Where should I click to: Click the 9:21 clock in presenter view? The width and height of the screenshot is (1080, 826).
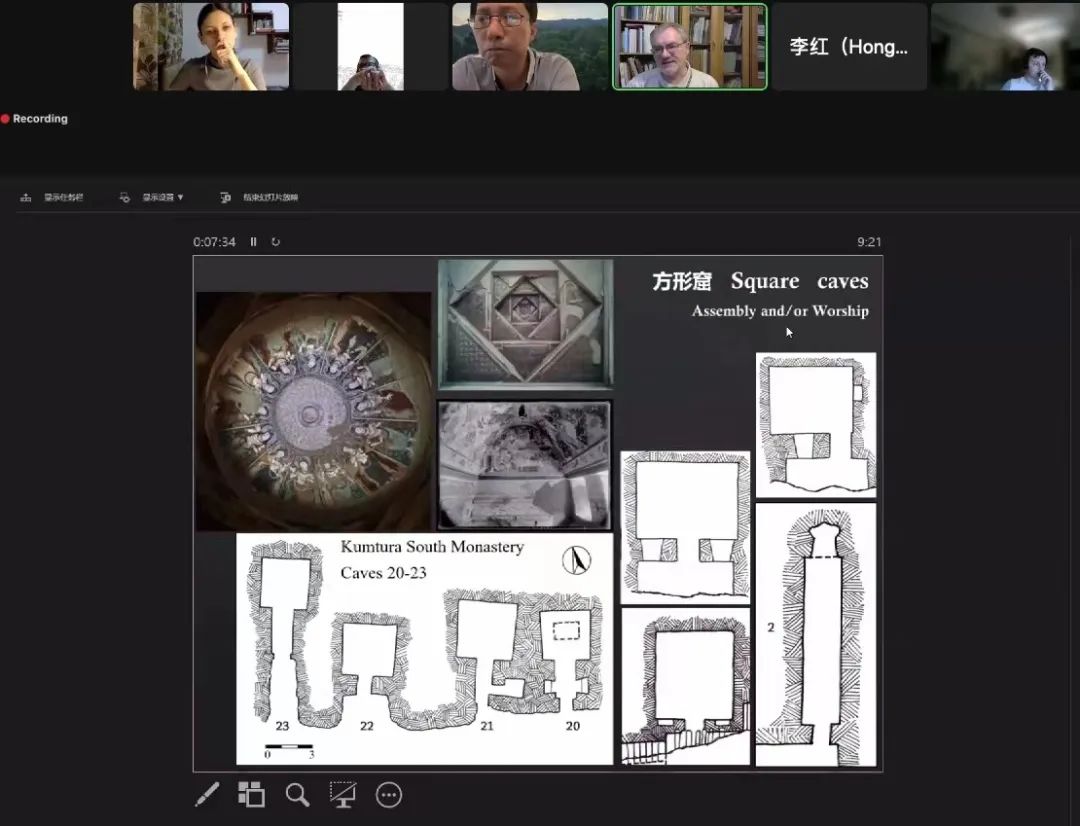869,242
